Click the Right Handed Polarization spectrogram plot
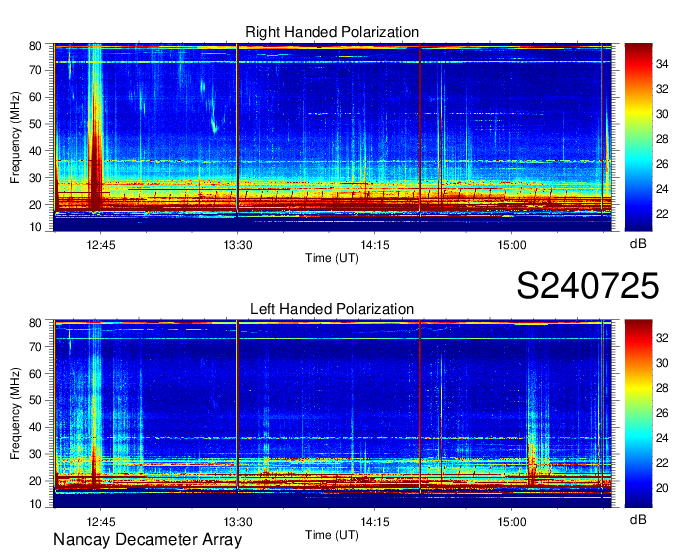The image size is (680, 552). click(x=333, y=137)
